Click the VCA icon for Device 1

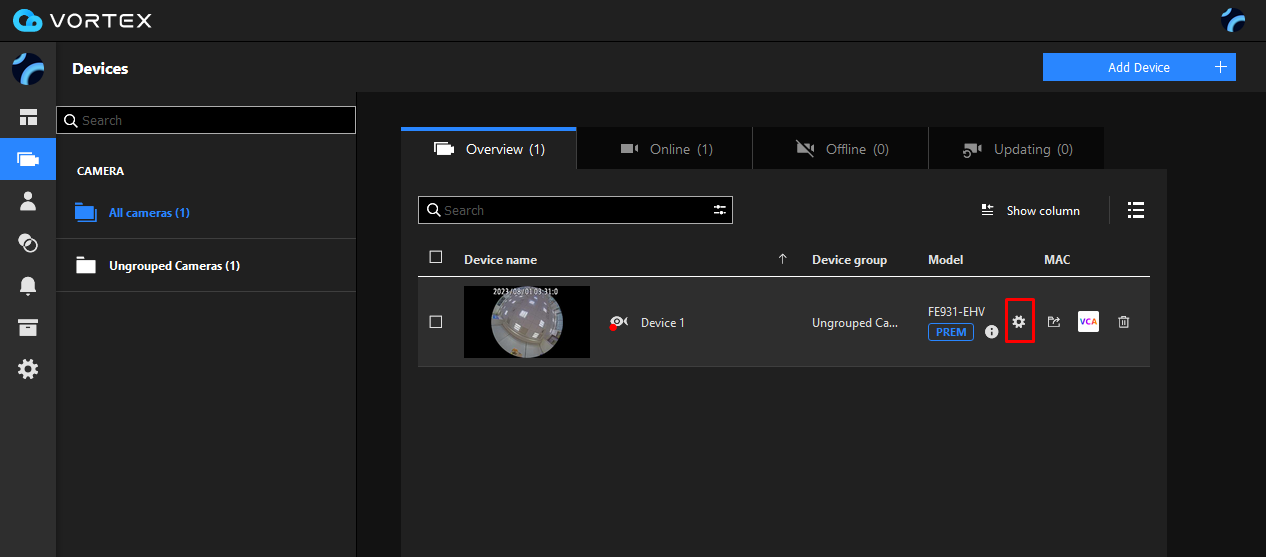tap(1088, 322)
